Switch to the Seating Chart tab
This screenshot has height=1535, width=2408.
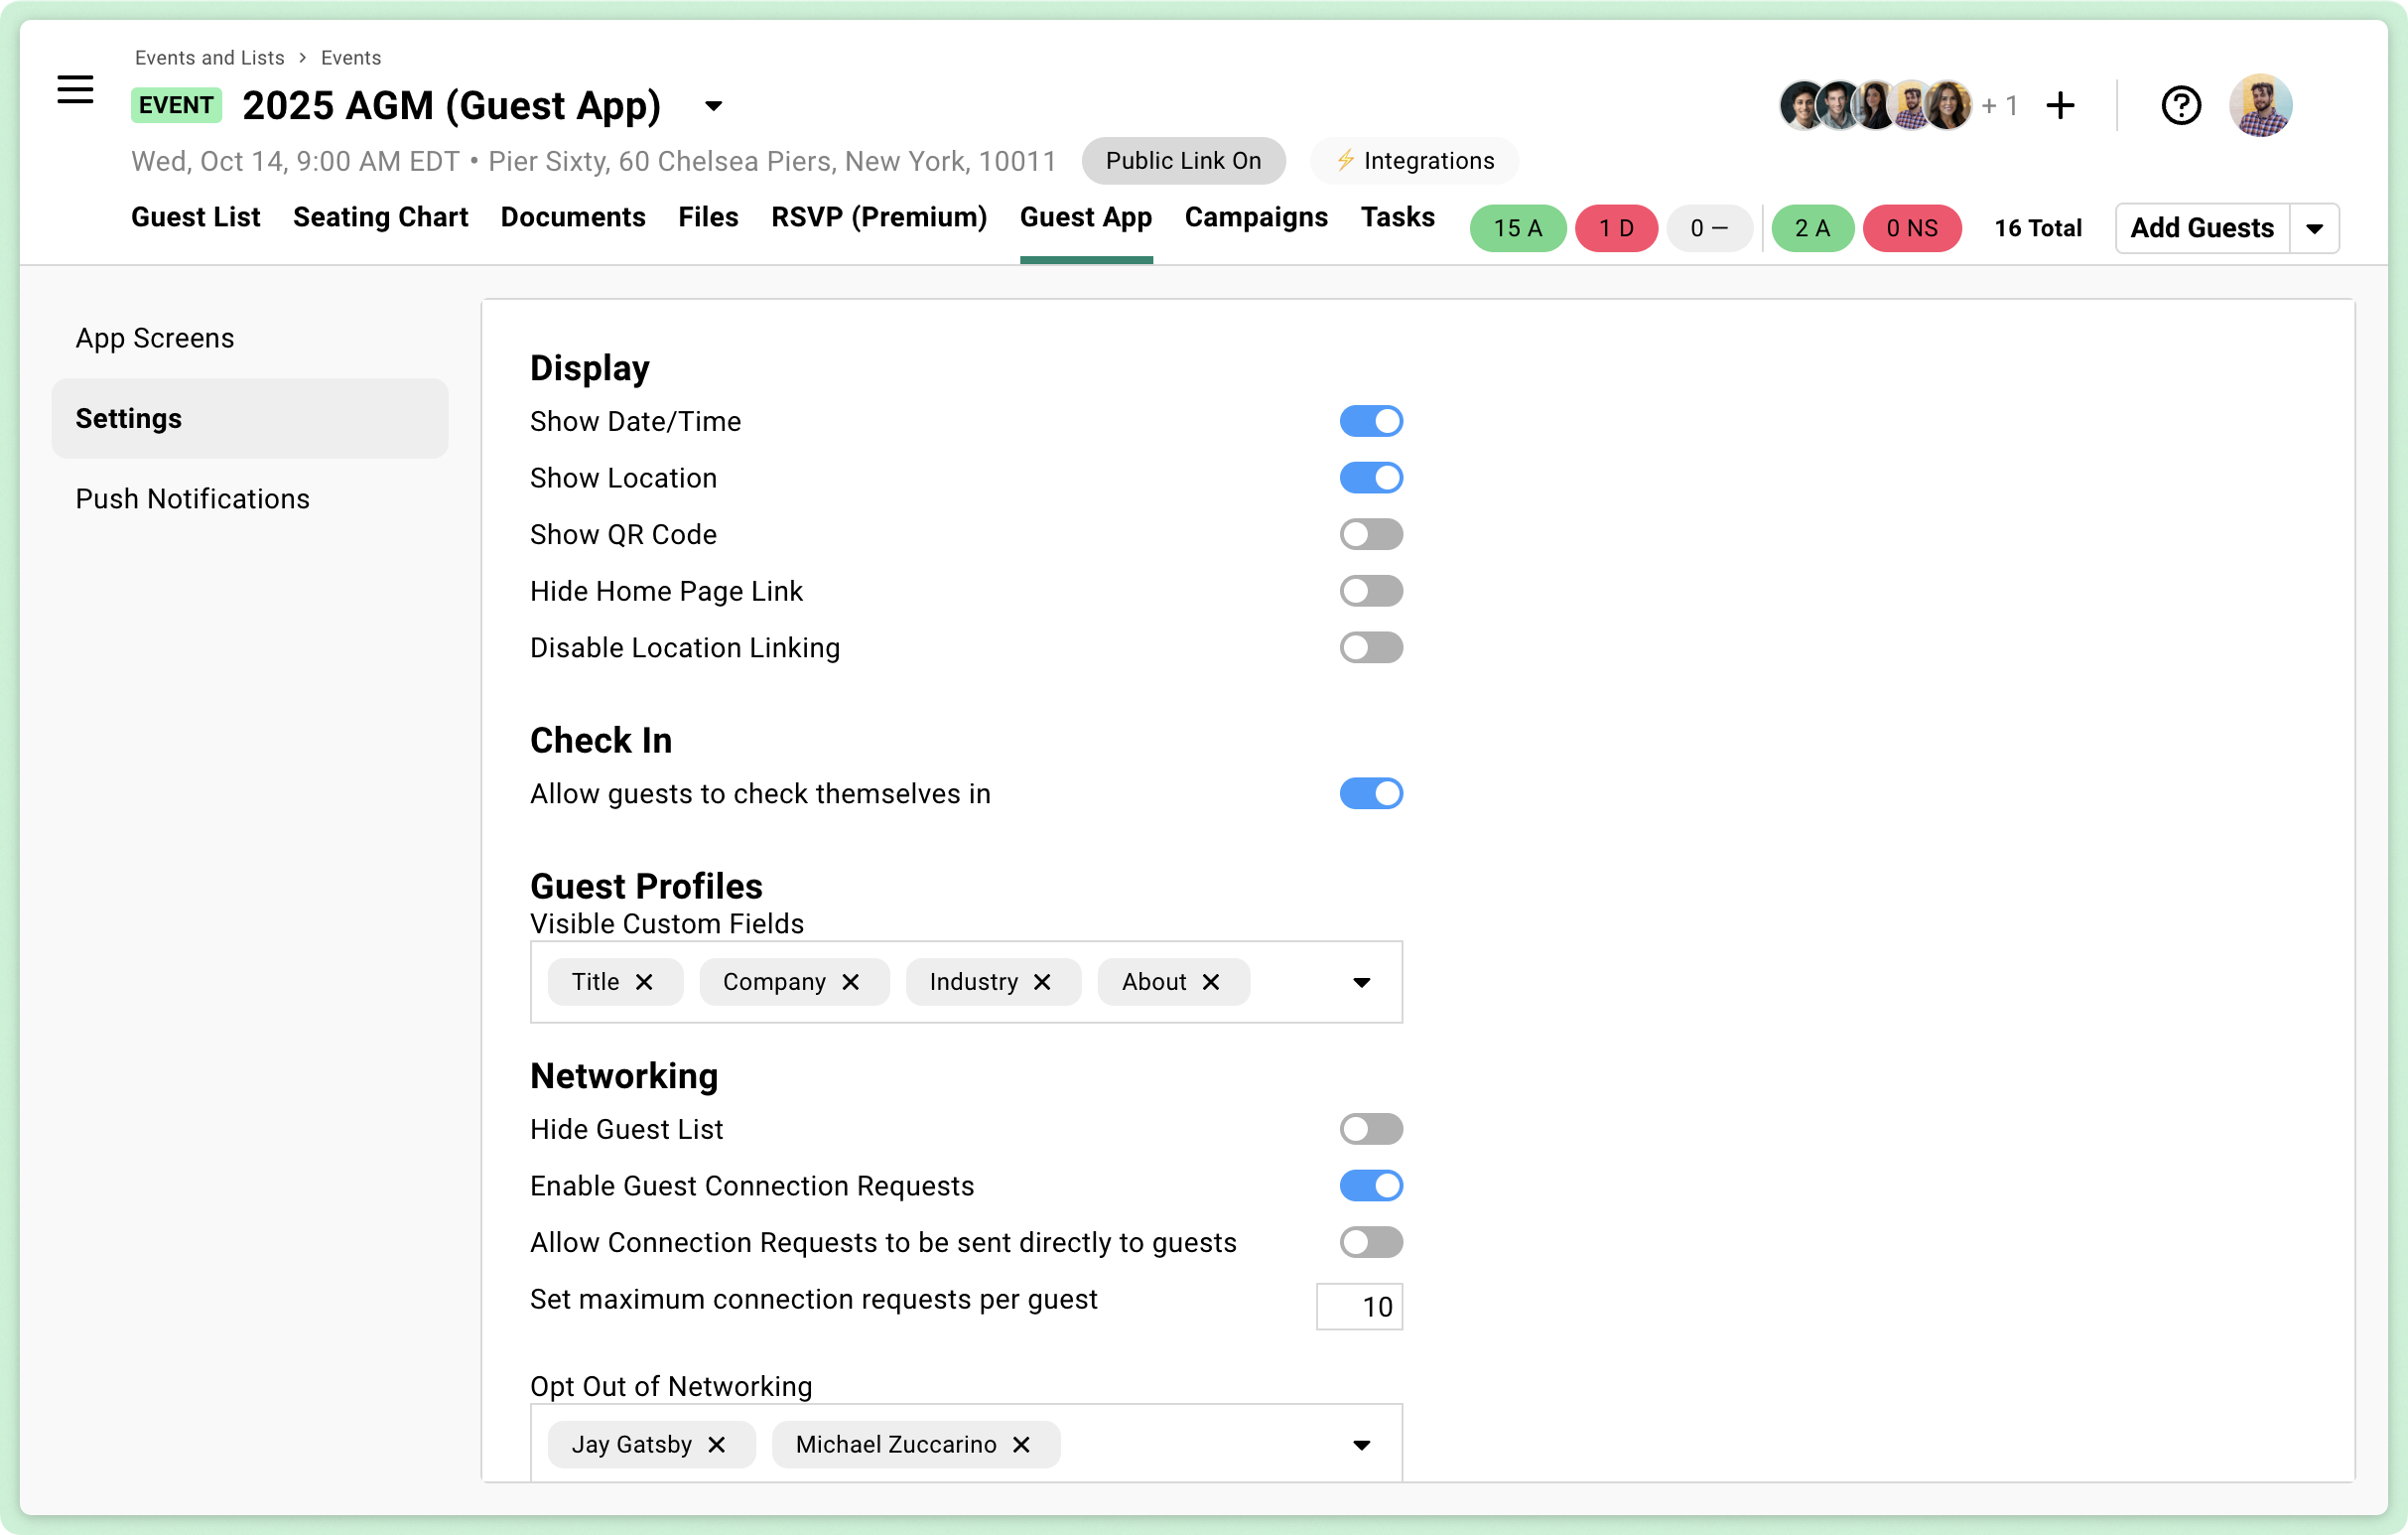pyautogui.click(x=381, y=217)
